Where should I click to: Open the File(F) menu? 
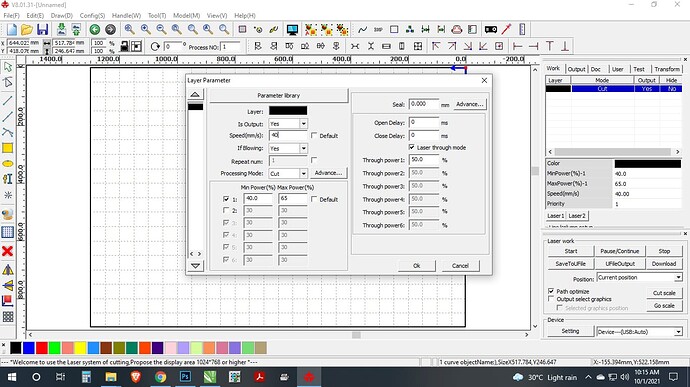pos(11,15)
